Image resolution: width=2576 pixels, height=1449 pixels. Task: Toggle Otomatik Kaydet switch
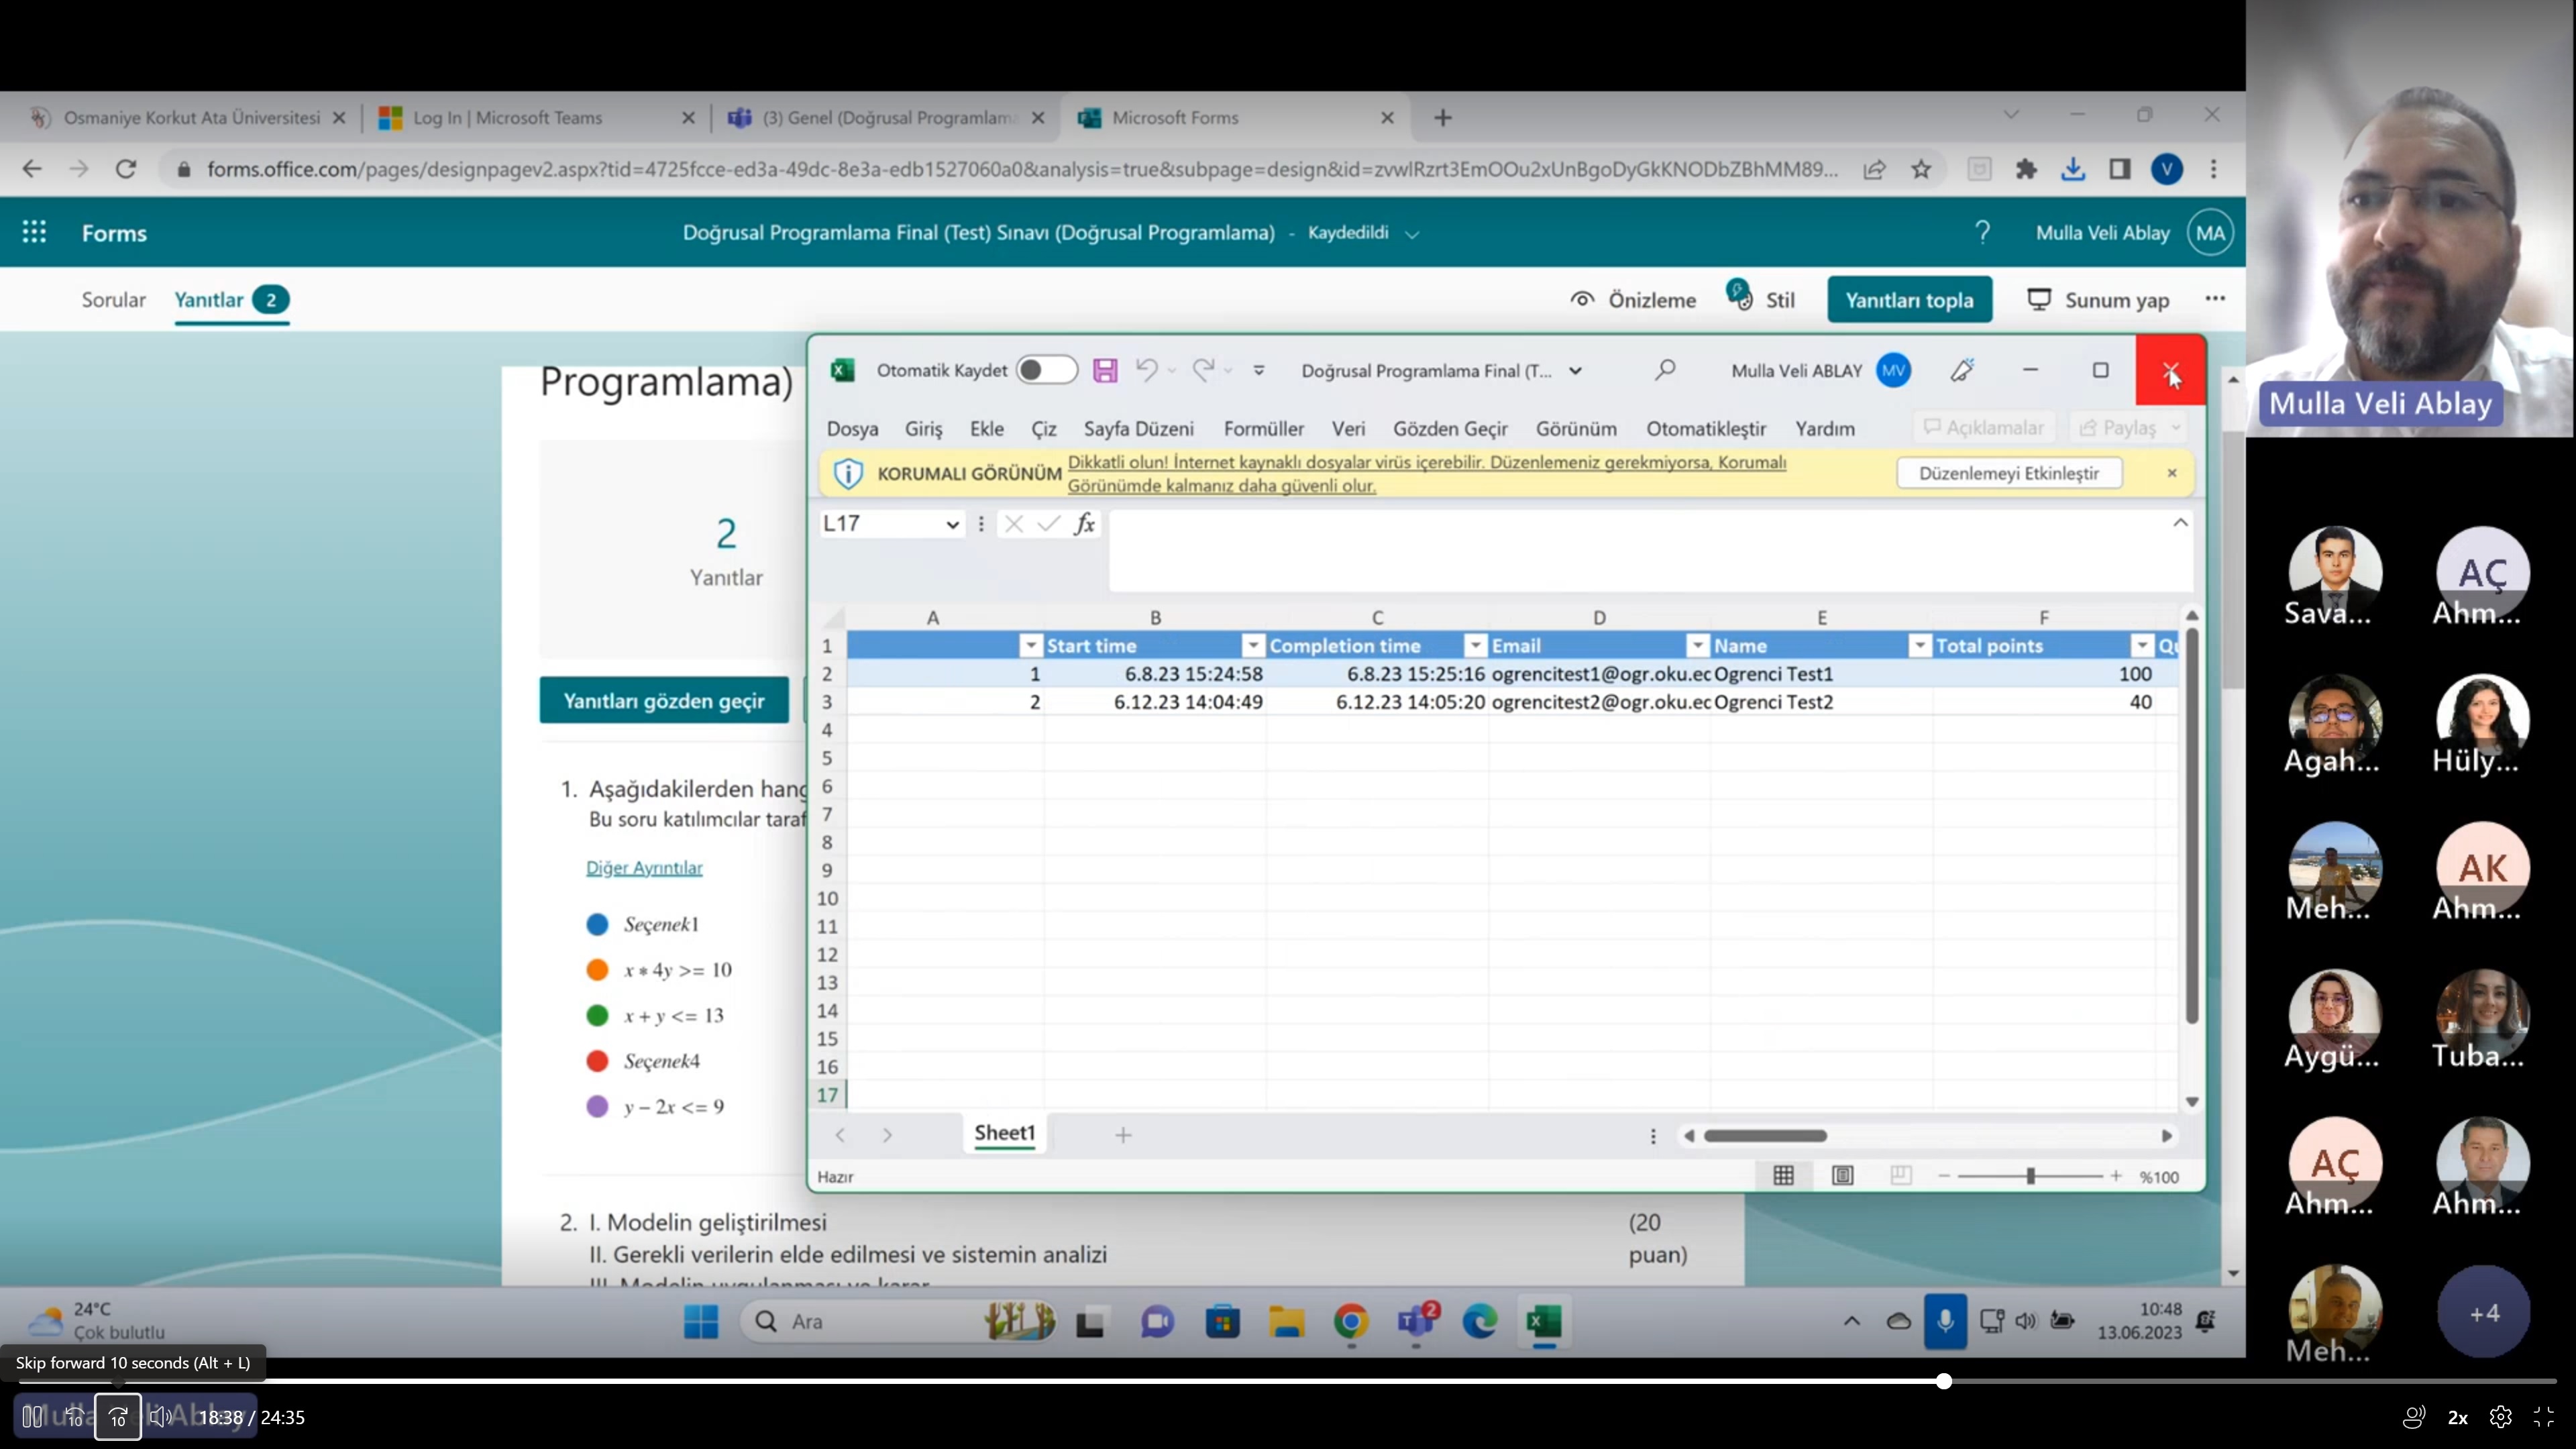coord(1046,370)
